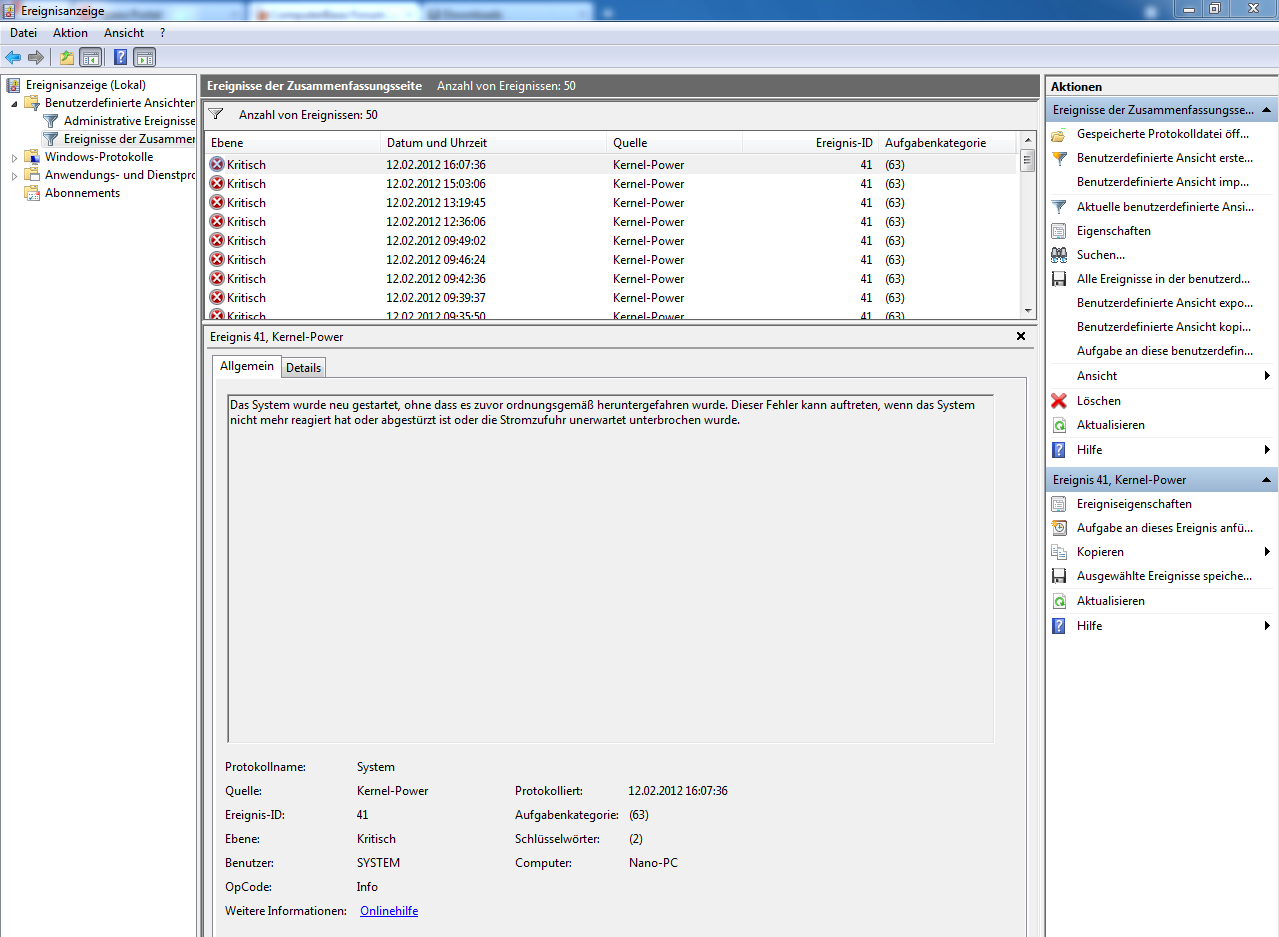The image size is (1279, 937).
Task: Click Benutzerdefinierte Ansicht erstellen funnel icon
Action: click(x=1059, y=158)
